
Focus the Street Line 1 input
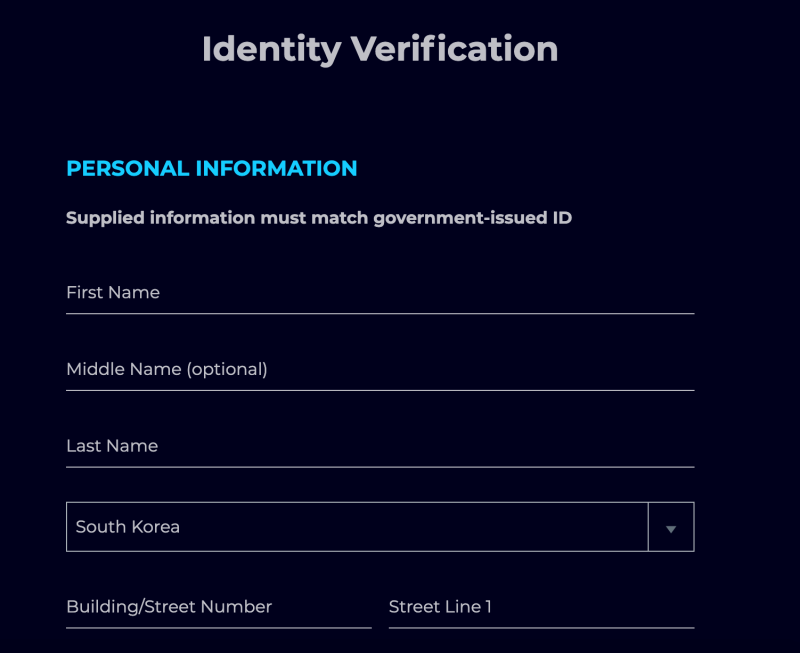pos(541,608)
